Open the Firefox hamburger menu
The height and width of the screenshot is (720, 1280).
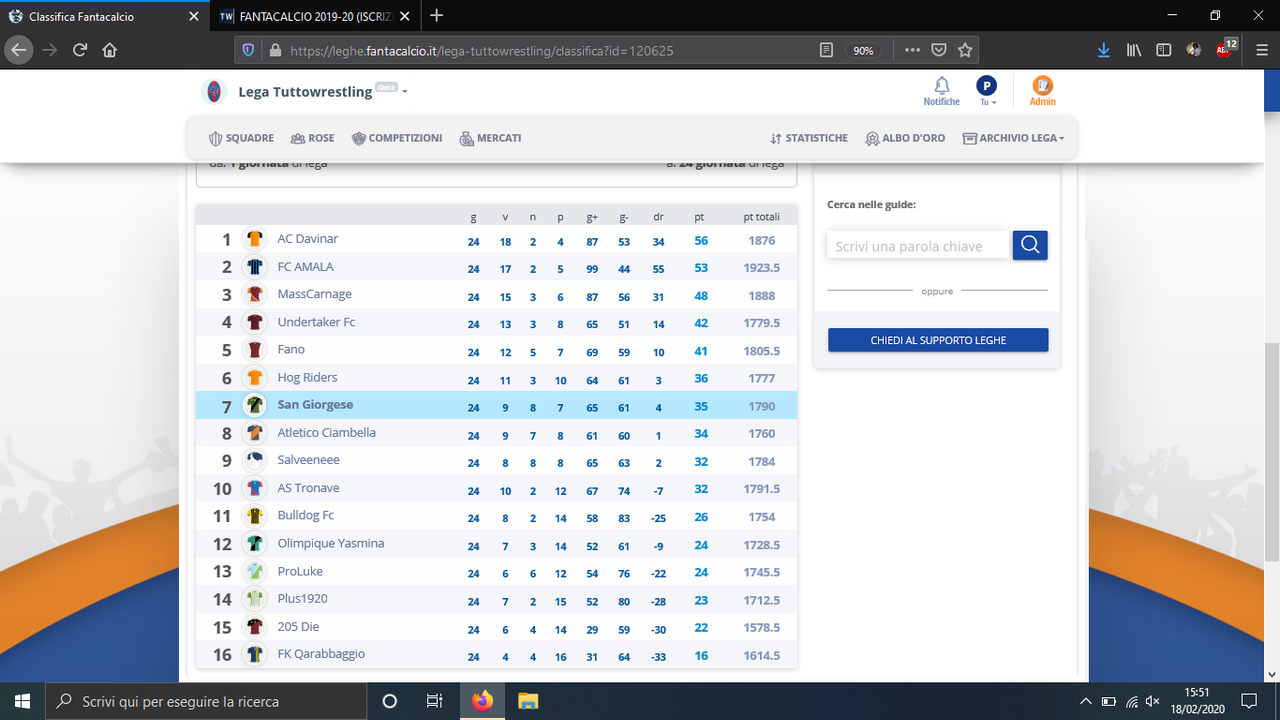[x=1262, y=49]
